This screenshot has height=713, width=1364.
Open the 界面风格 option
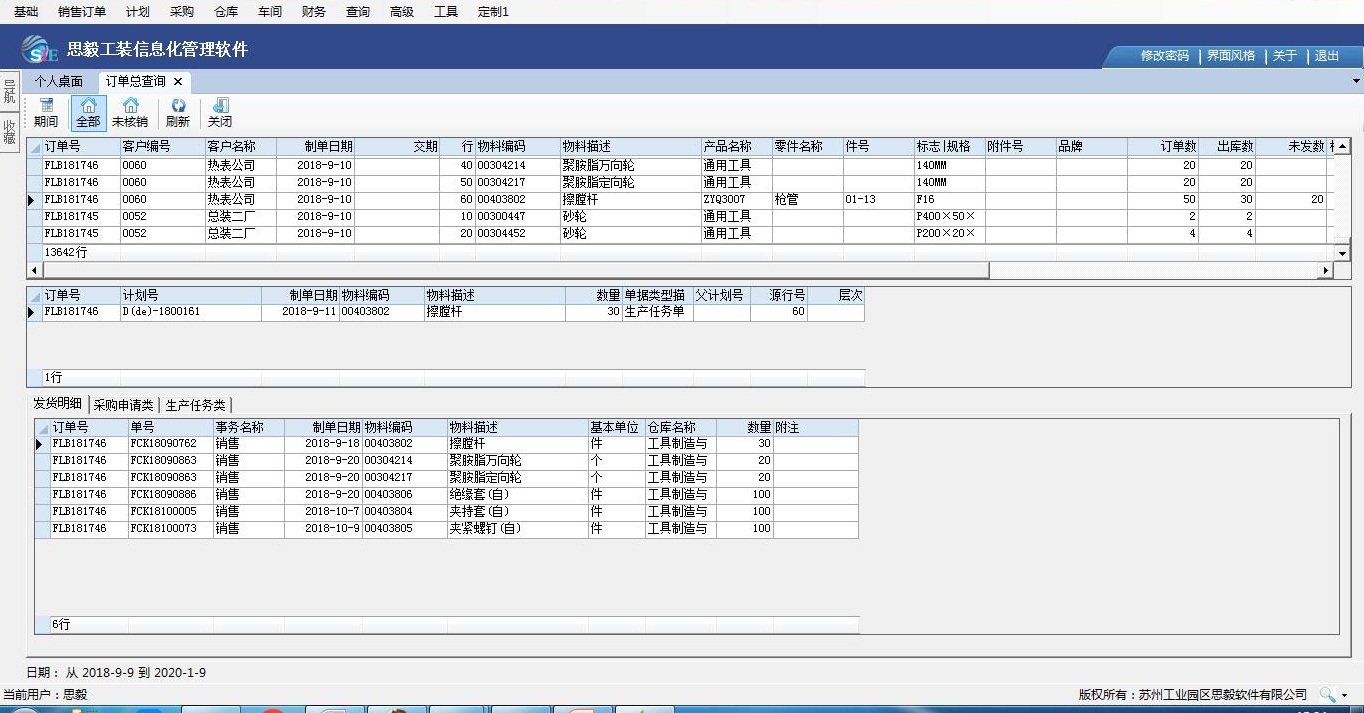pos(1230,56)
